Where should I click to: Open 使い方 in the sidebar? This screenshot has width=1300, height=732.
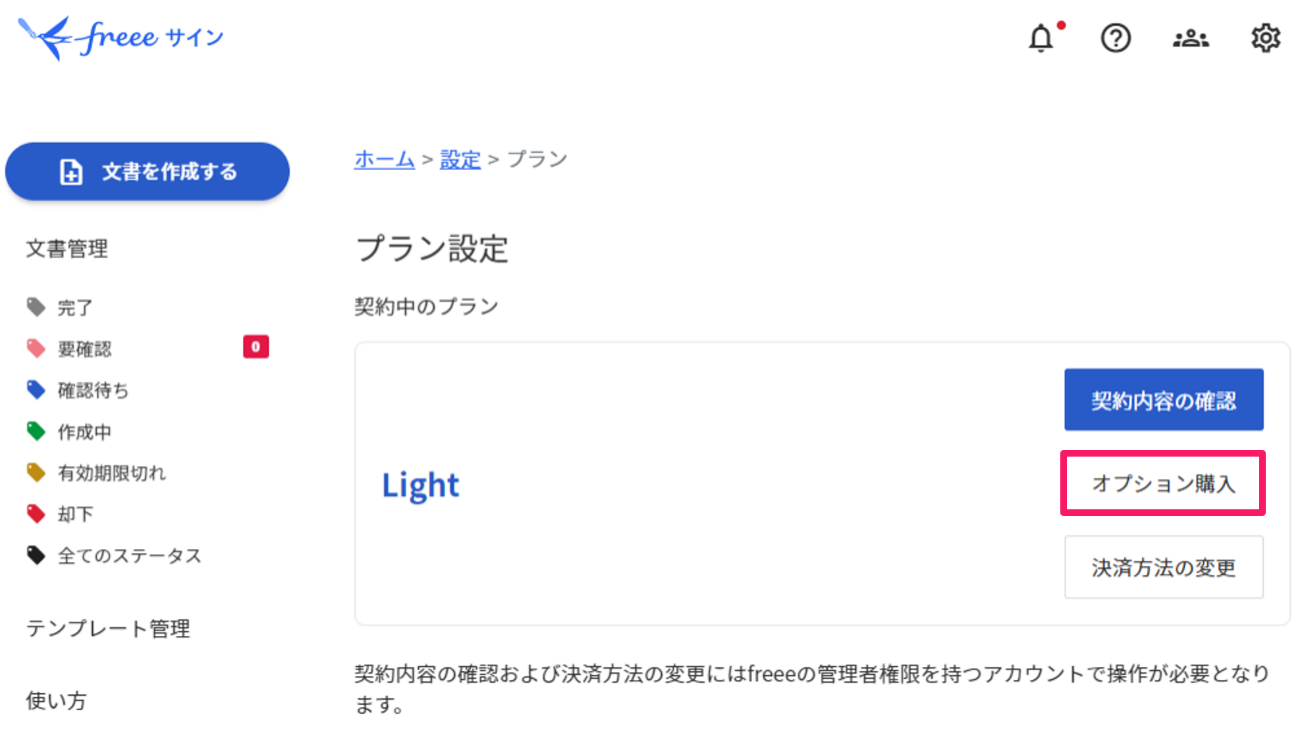(x=56, y=701)
